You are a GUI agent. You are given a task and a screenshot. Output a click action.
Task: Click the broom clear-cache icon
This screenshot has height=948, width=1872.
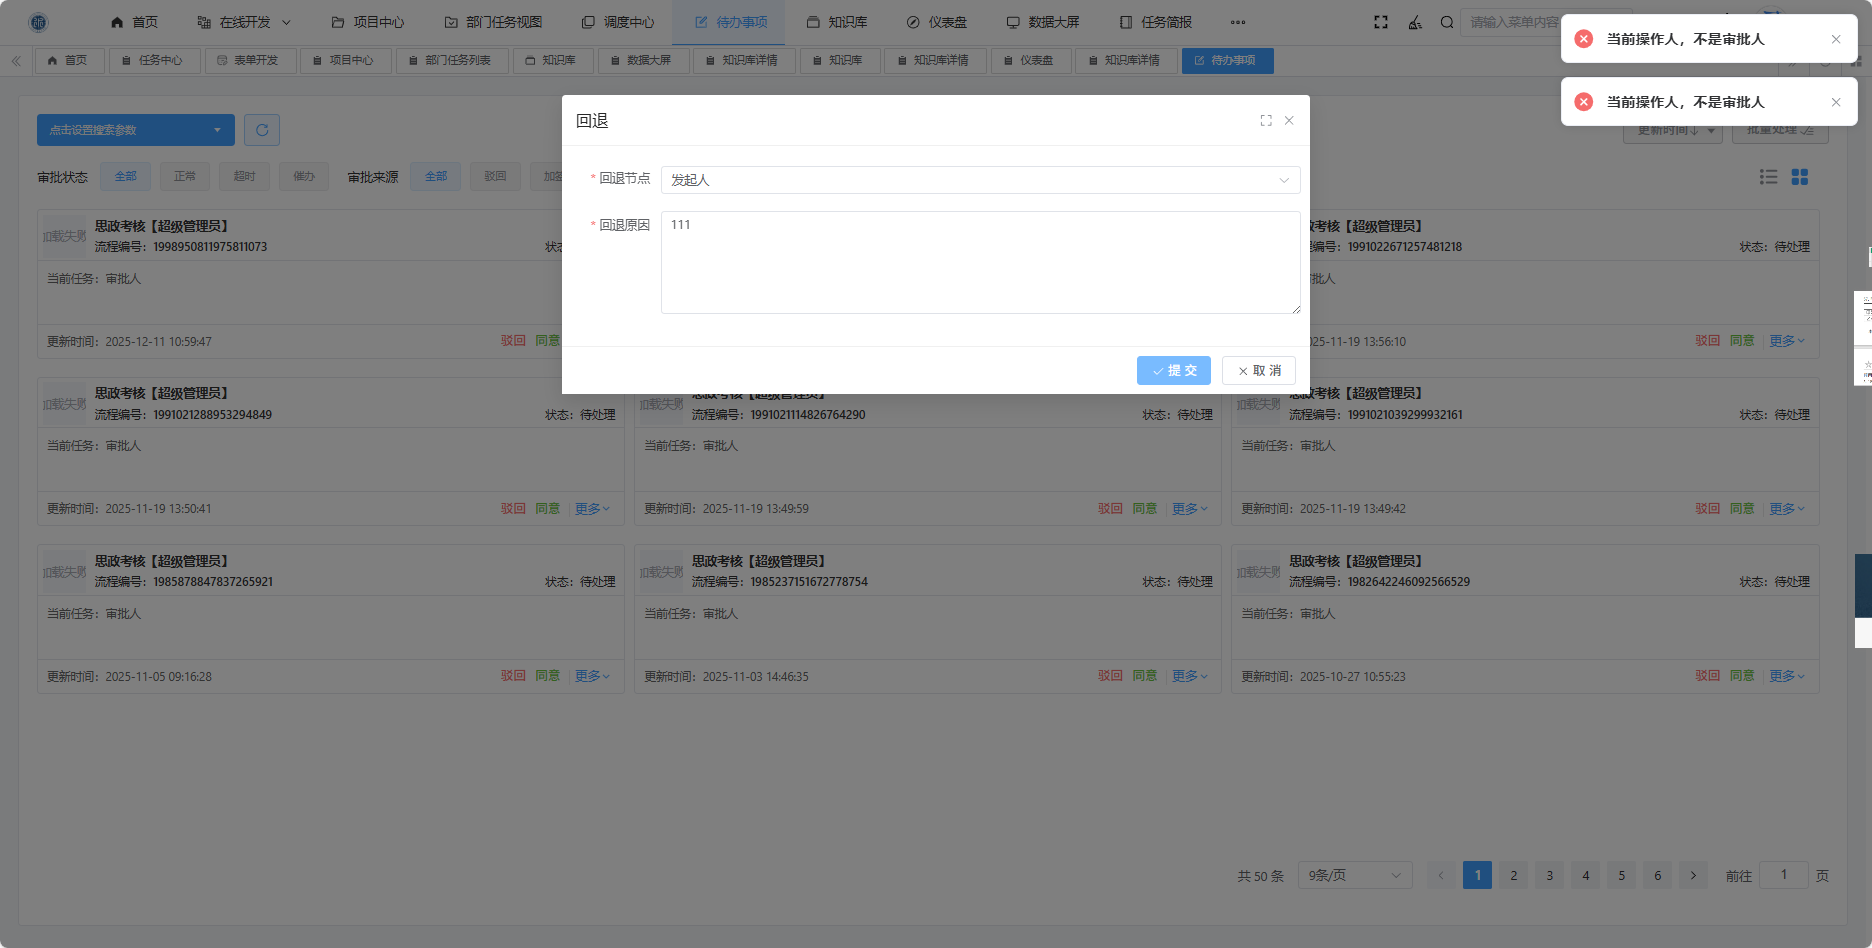(1415, 22)
